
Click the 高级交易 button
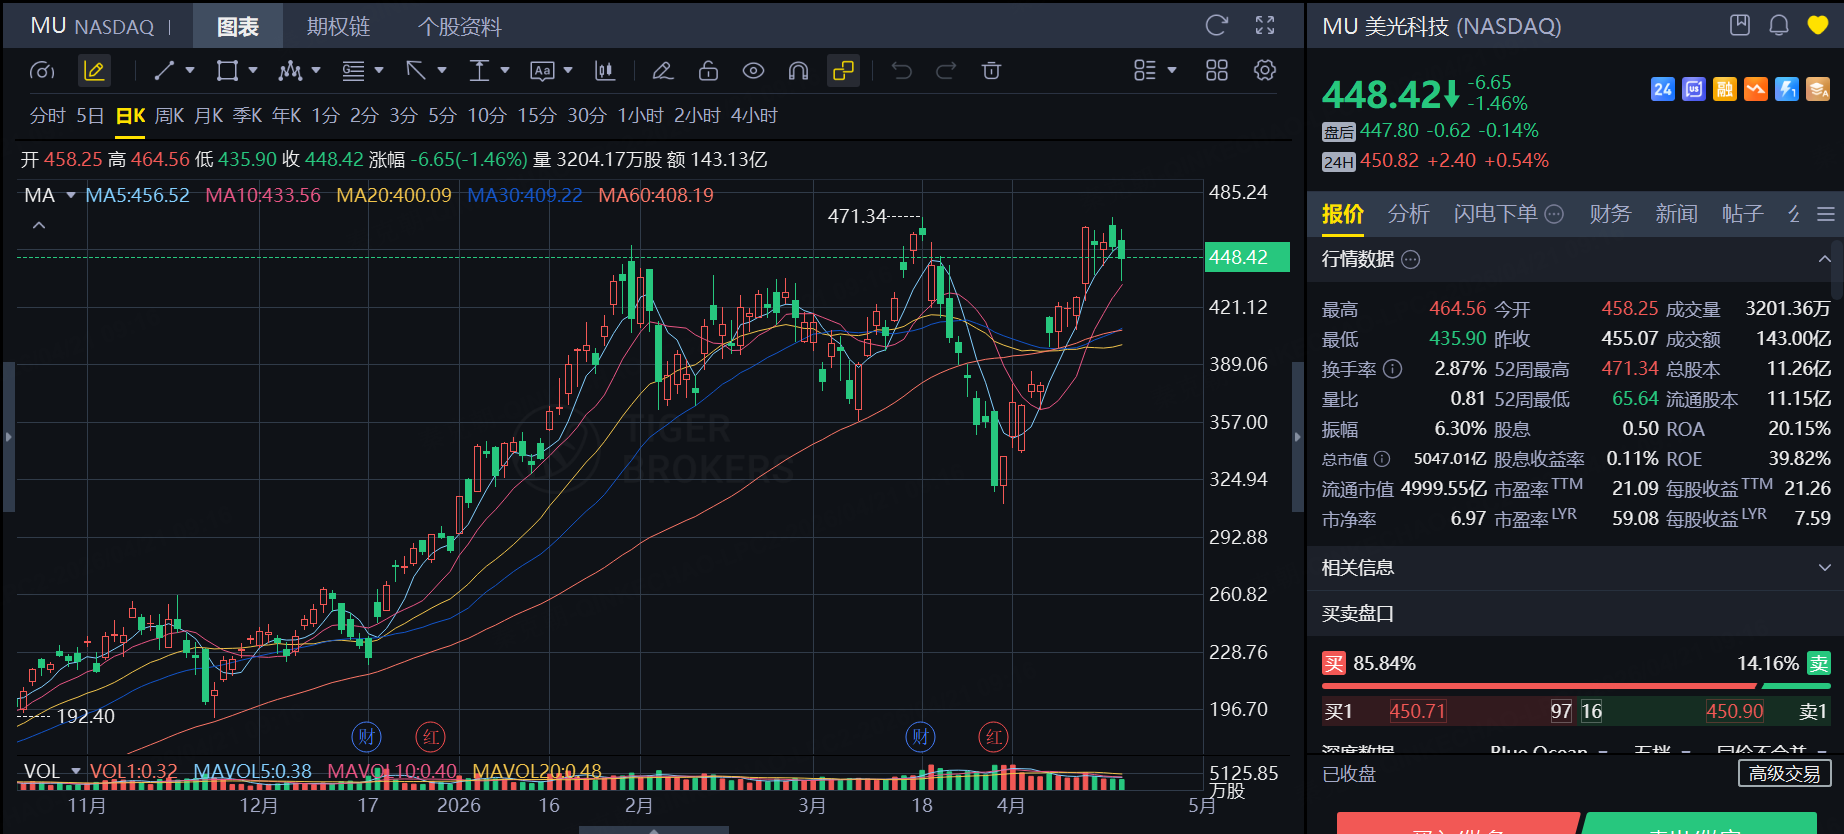coord(1784,773)
